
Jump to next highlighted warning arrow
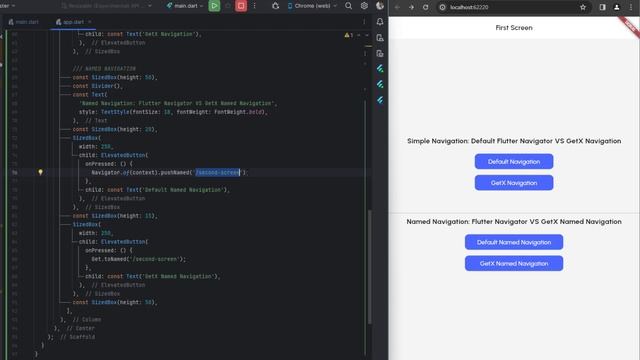[x=367, y=35]
